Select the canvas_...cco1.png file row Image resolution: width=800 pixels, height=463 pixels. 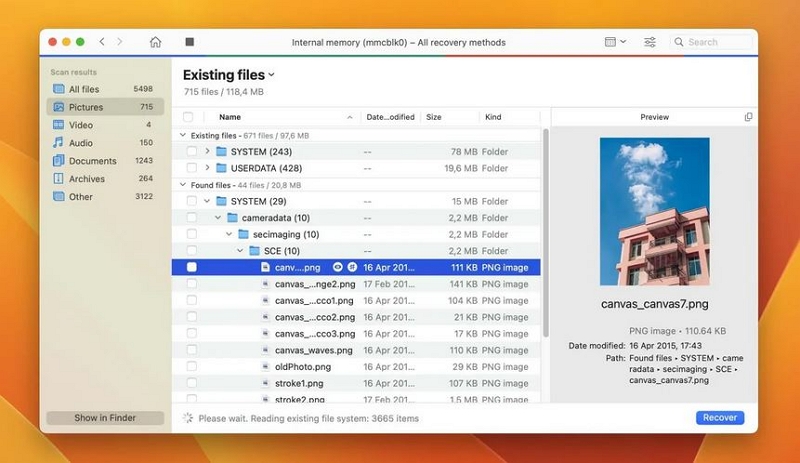tap(356, 300)
